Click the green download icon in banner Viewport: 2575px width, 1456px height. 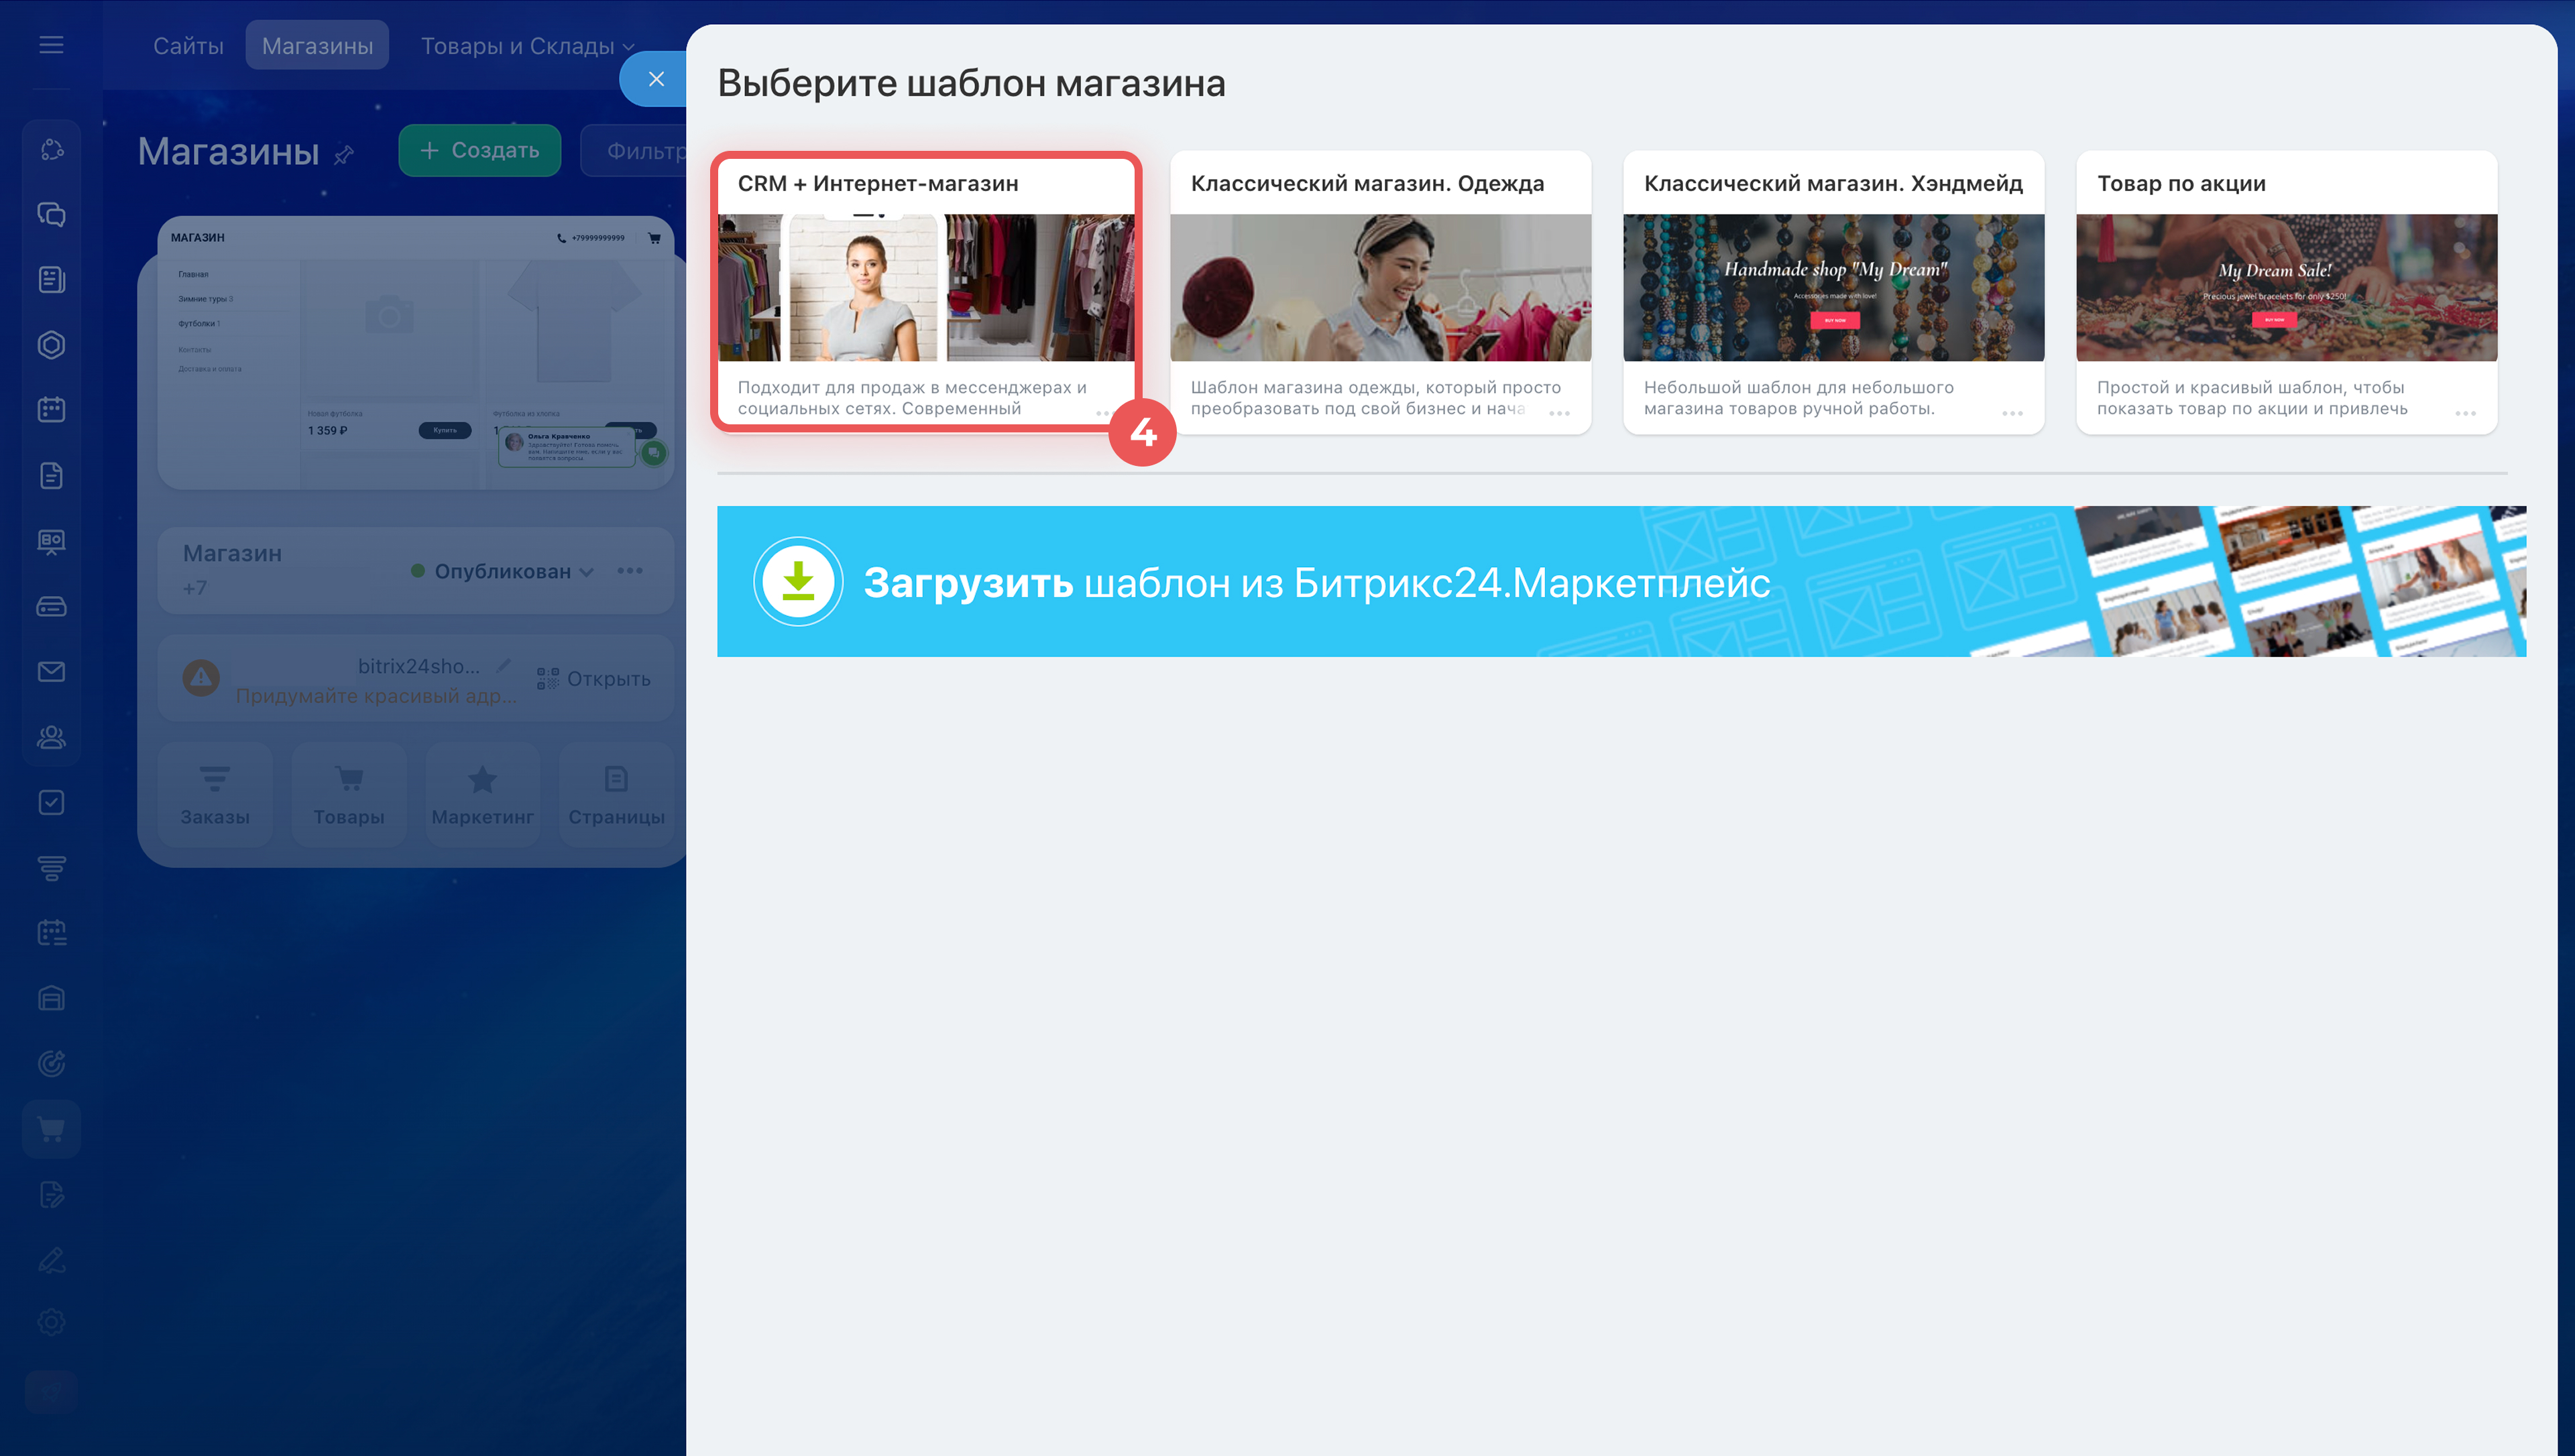[798, 582]
